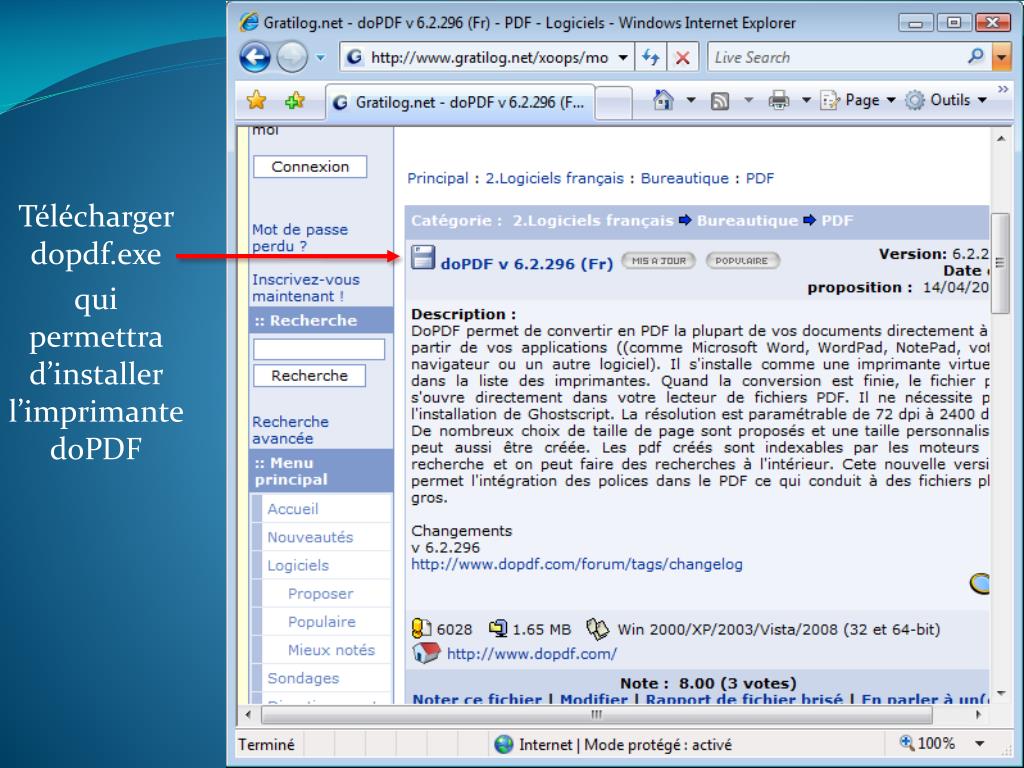Click the floppy disk download icon
The image size is (1024, 768).
point(423,257)
